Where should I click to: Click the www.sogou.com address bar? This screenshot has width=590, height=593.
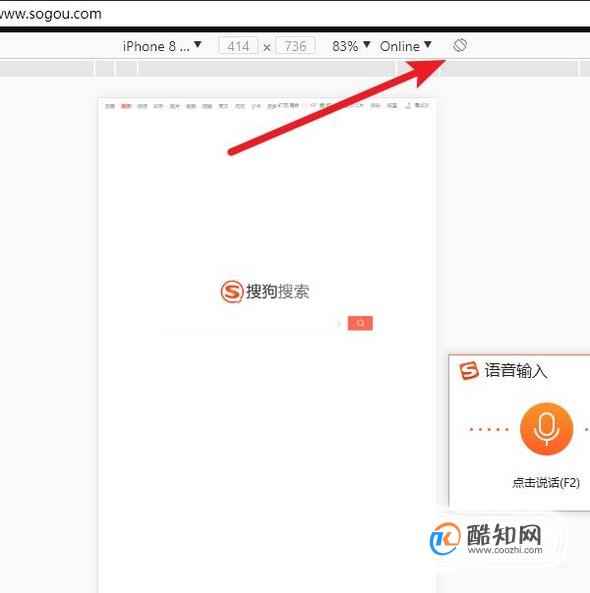pos(295,14)
